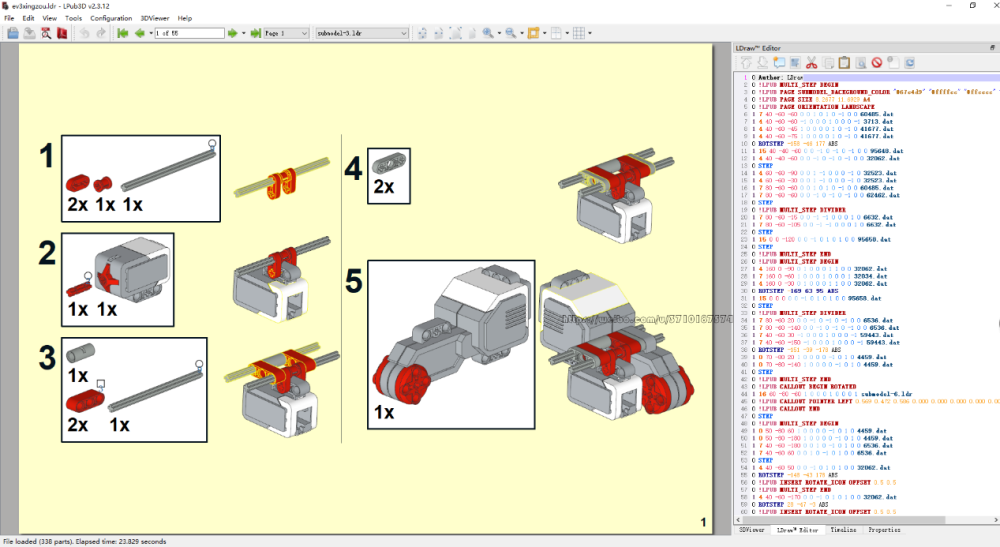This screenshot has height=547, width=1000.
Task: Click the select all icon in LDraw Editor
Action: (x=795, y=62)
